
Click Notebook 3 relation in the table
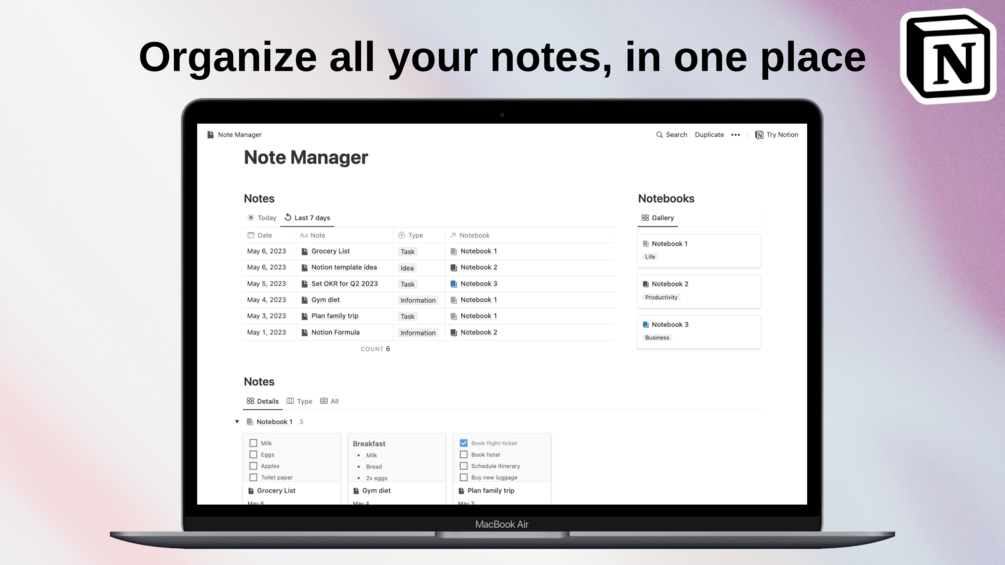coord(473,284)
